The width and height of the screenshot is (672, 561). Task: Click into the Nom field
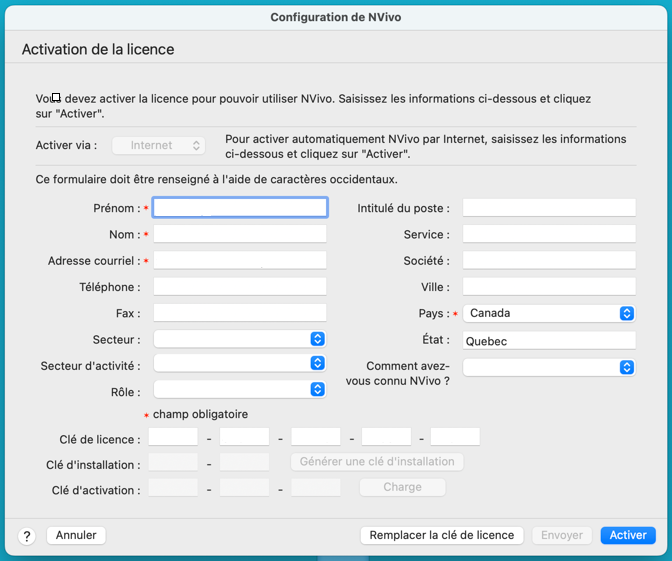[x=240, y=234]
